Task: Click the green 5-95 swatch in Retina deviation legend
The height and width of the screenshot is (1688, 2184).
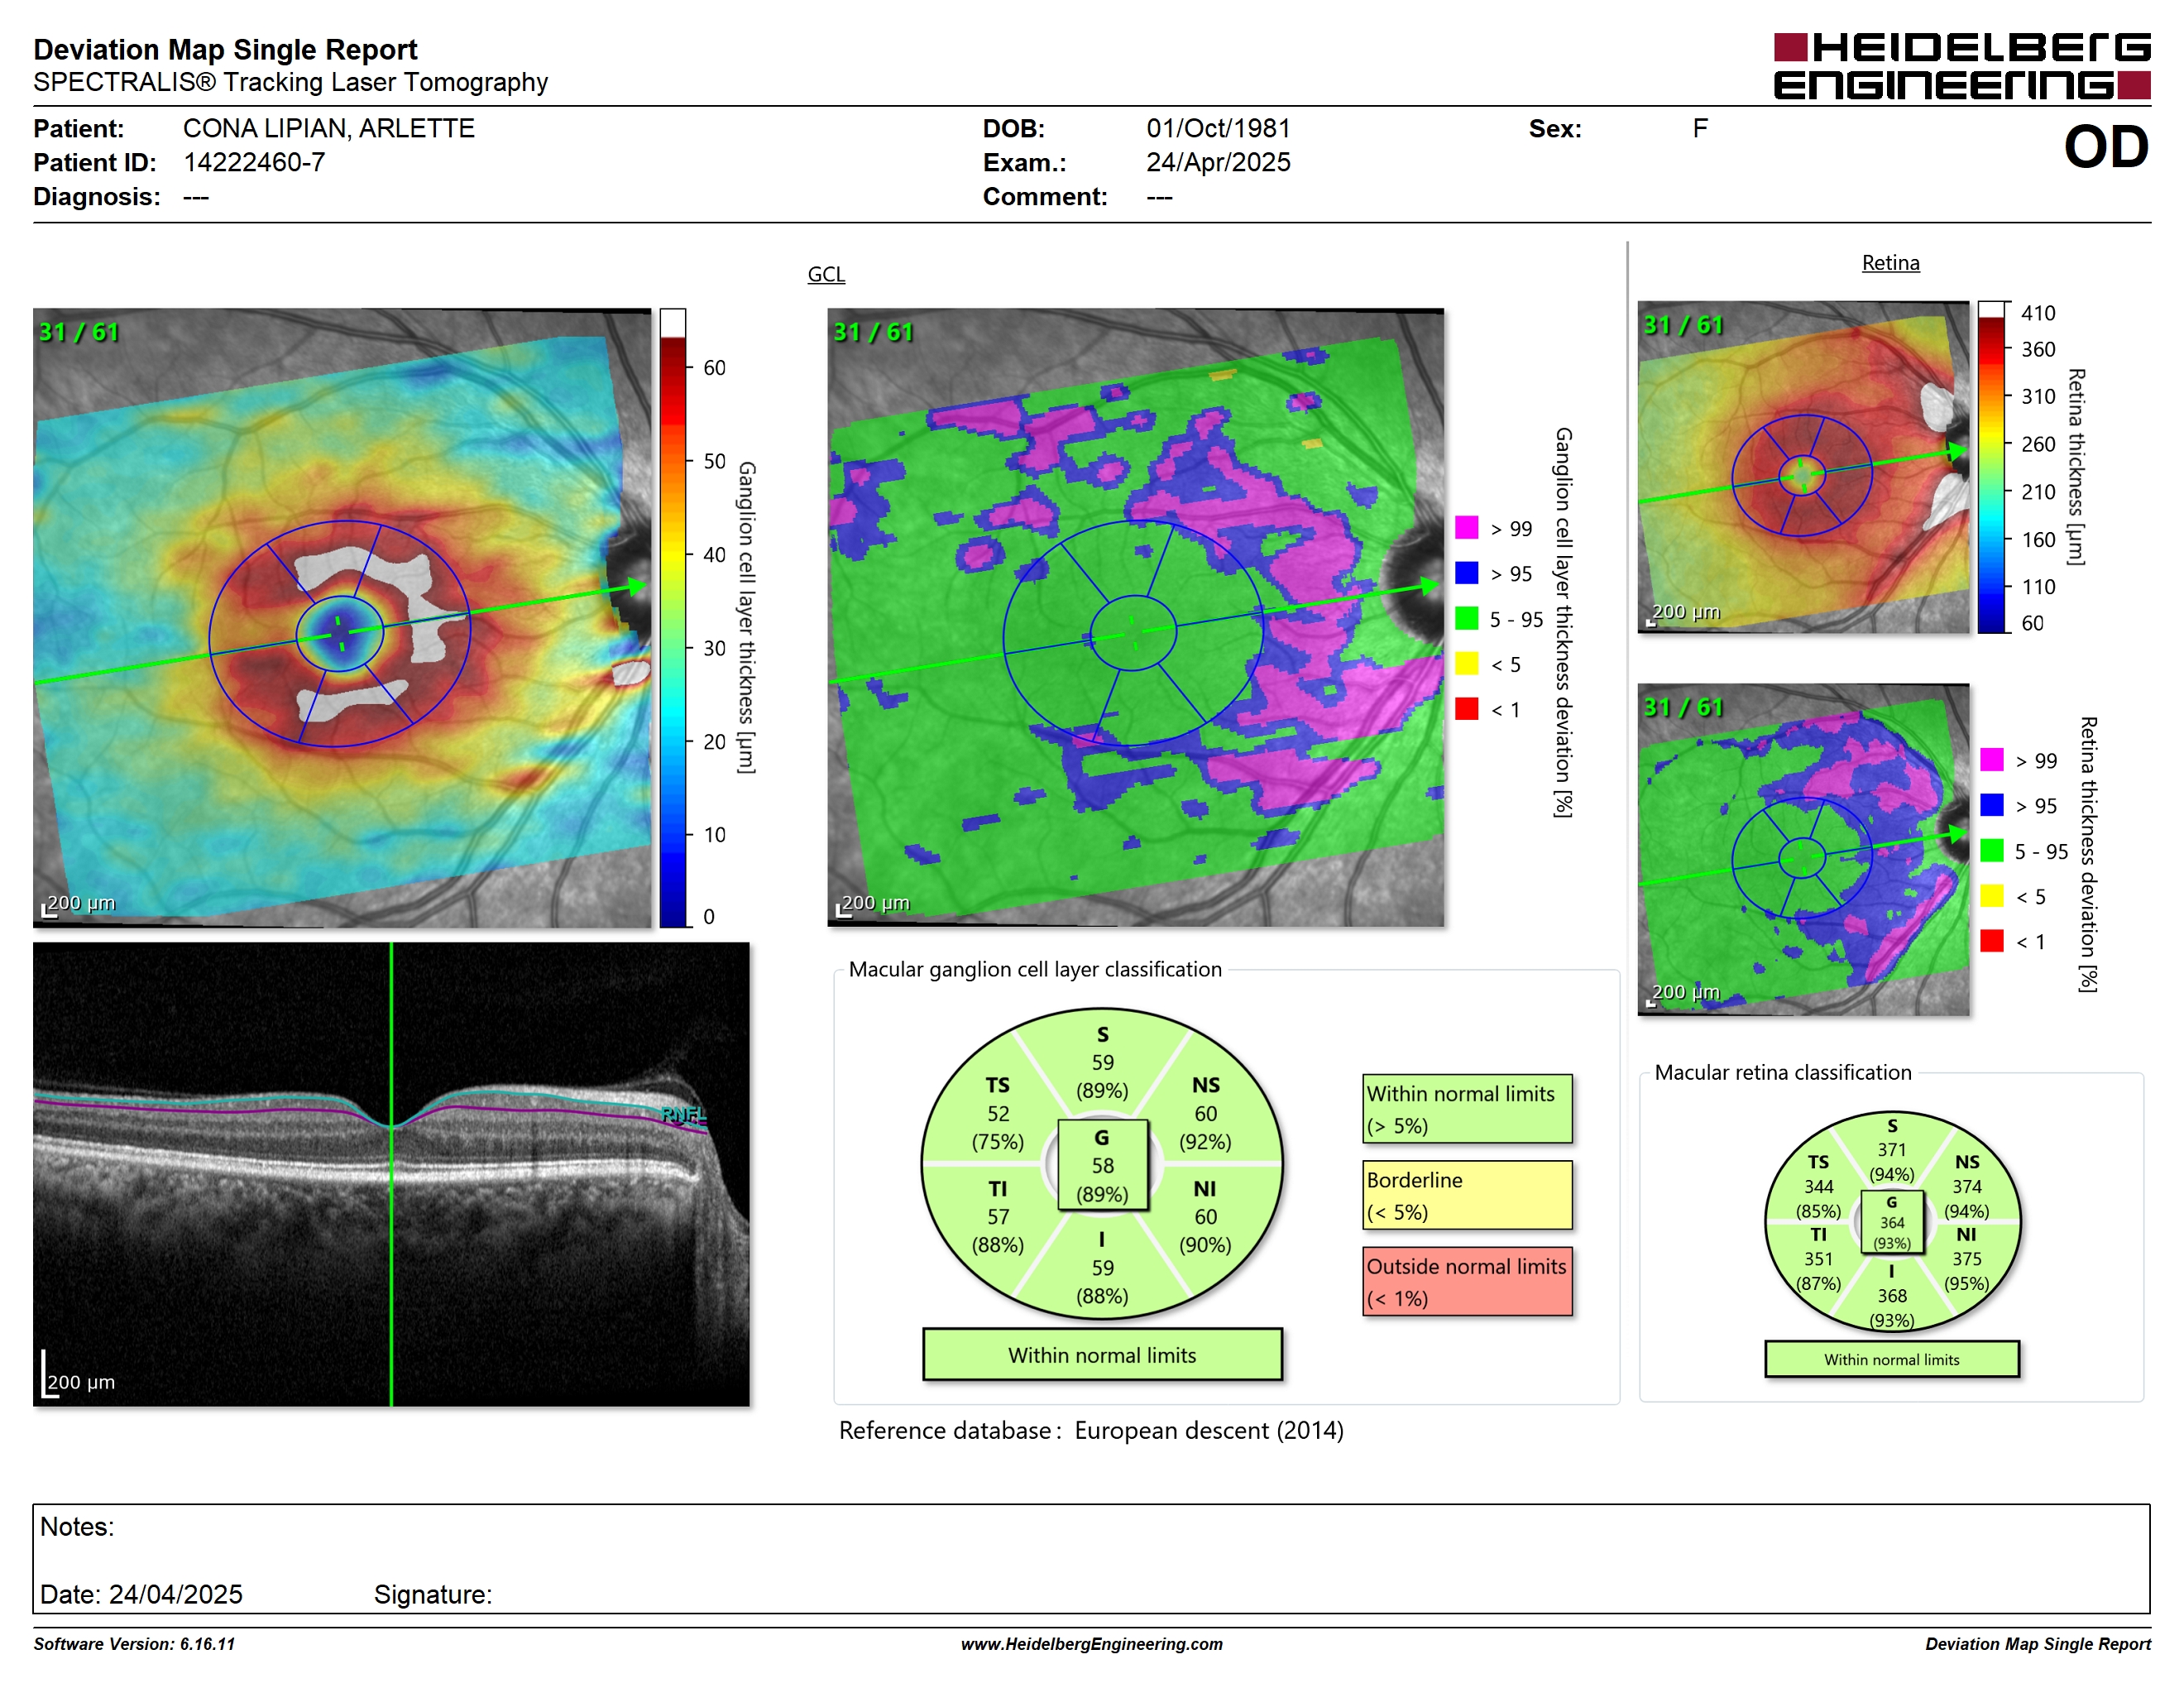Action: tap(1991, 850)
